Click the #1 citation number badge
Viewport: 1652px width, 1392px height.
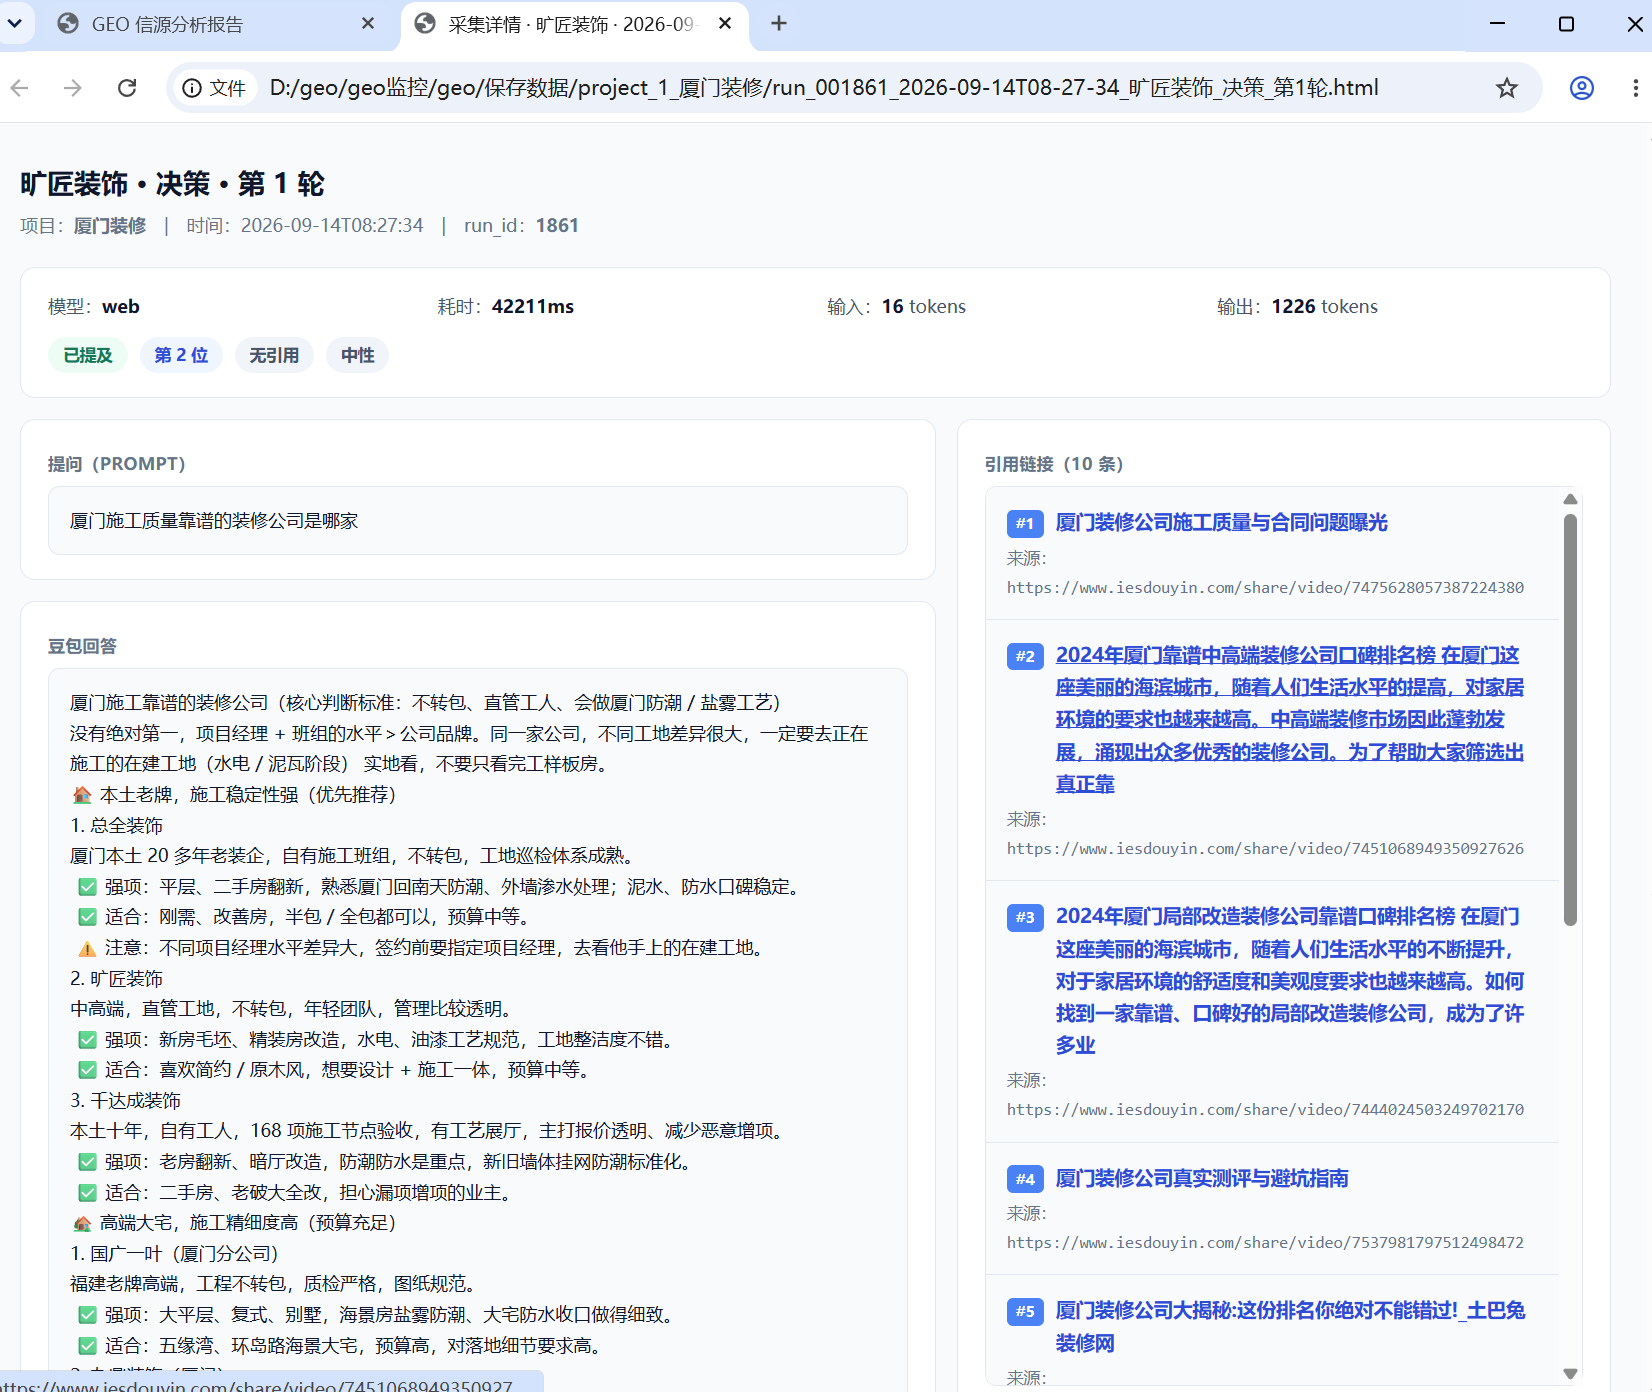[x=1025, y=523]
